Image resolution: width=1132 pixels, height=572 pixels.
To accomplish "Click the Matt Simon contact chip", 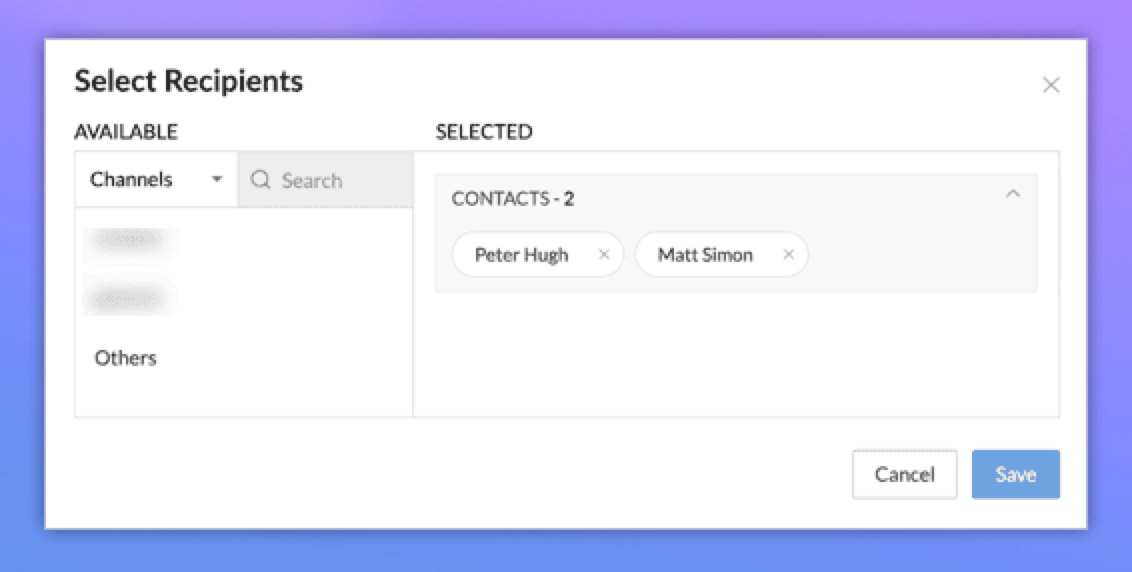I will (705, 255).
